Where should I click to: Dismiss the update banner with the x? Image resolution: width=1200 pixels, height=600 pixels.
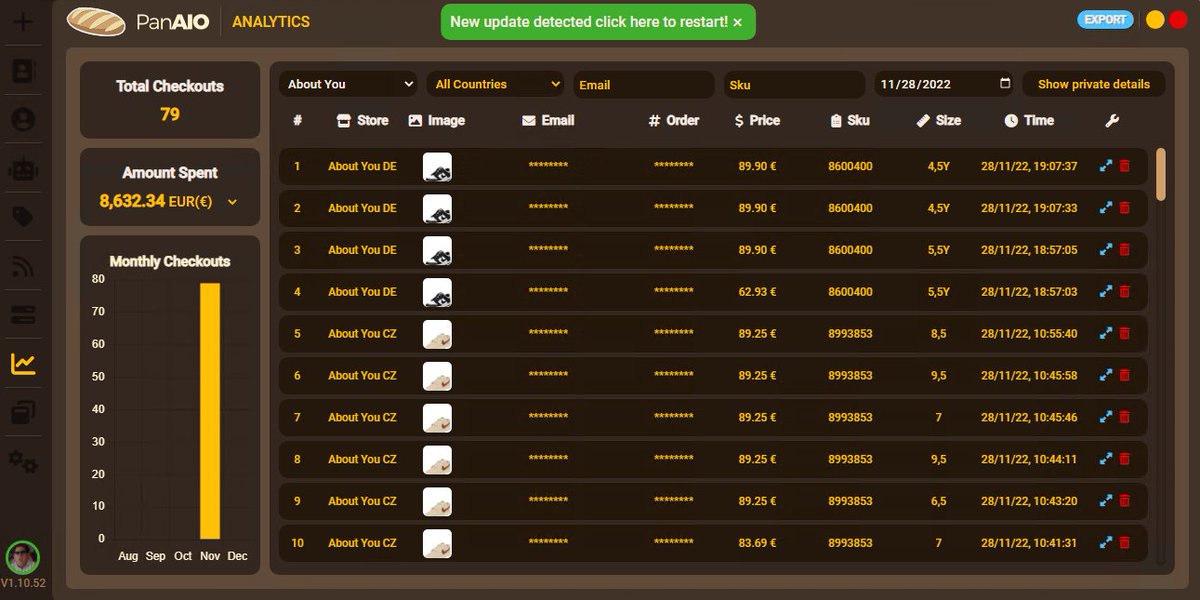point(738,22)
